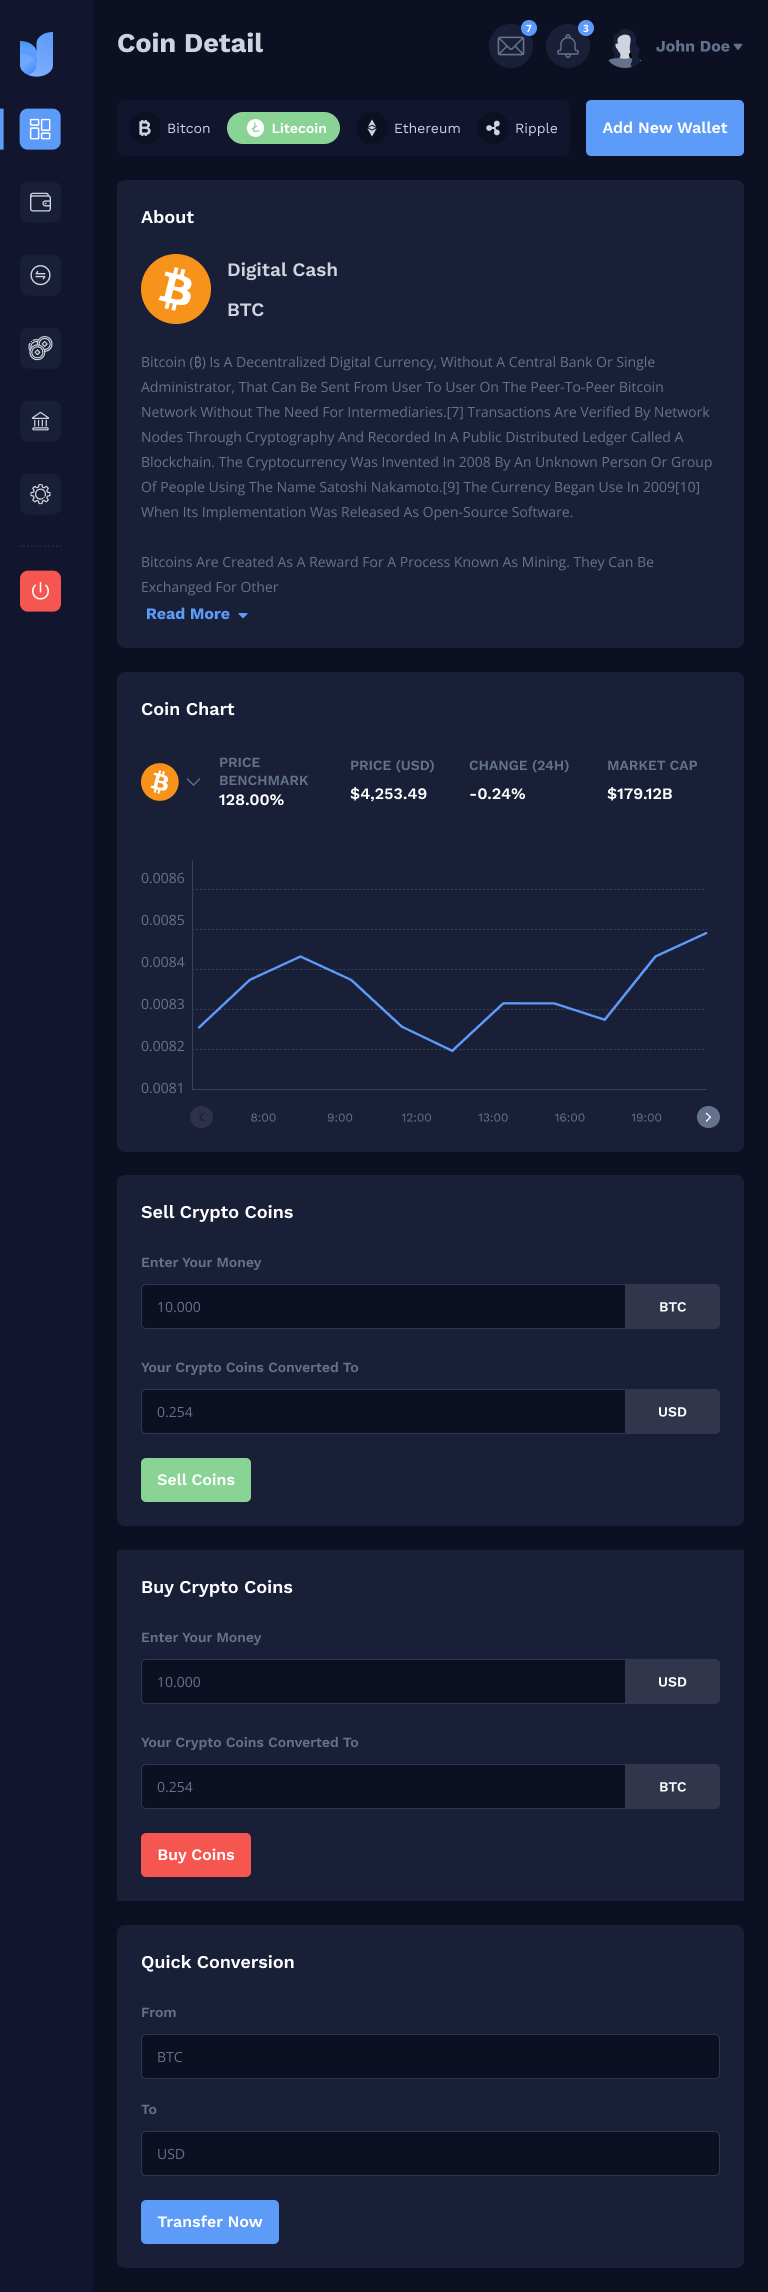The height and width of the screenshot is (2292, 768).
Task: Click the exchange arrows sidebar icon
Action: click(40, 275)
